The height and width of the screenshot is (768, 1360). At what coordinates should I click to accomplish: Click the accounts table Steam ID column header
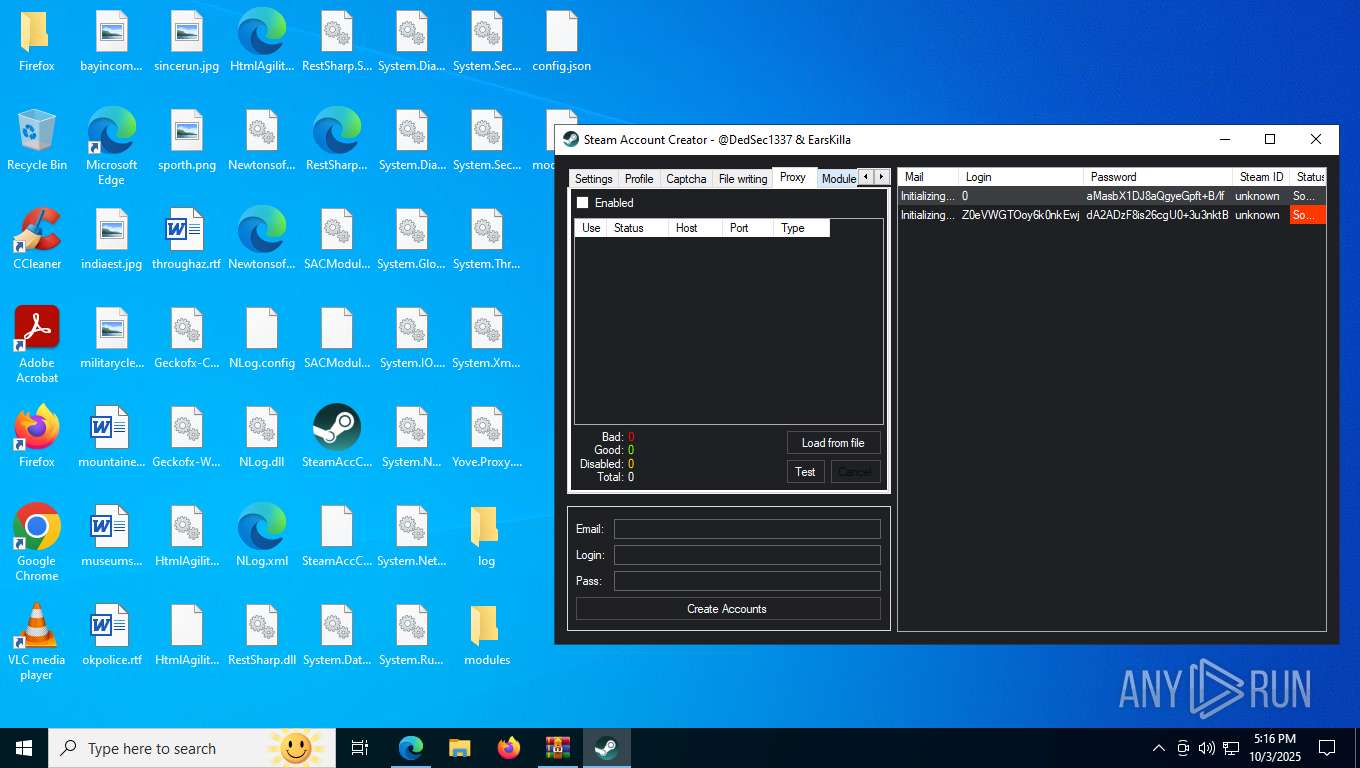click(x=1260, y=177)
